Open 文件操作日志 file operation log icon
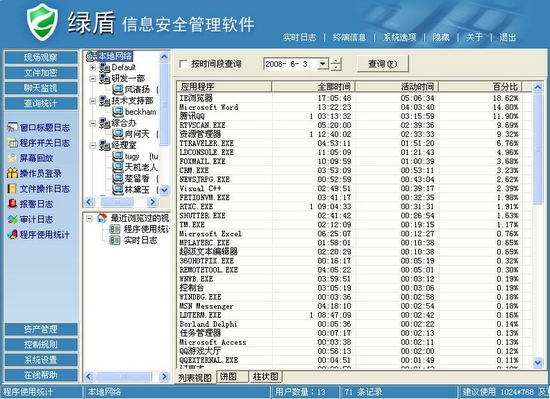The image size is (550, 399). 13,189
